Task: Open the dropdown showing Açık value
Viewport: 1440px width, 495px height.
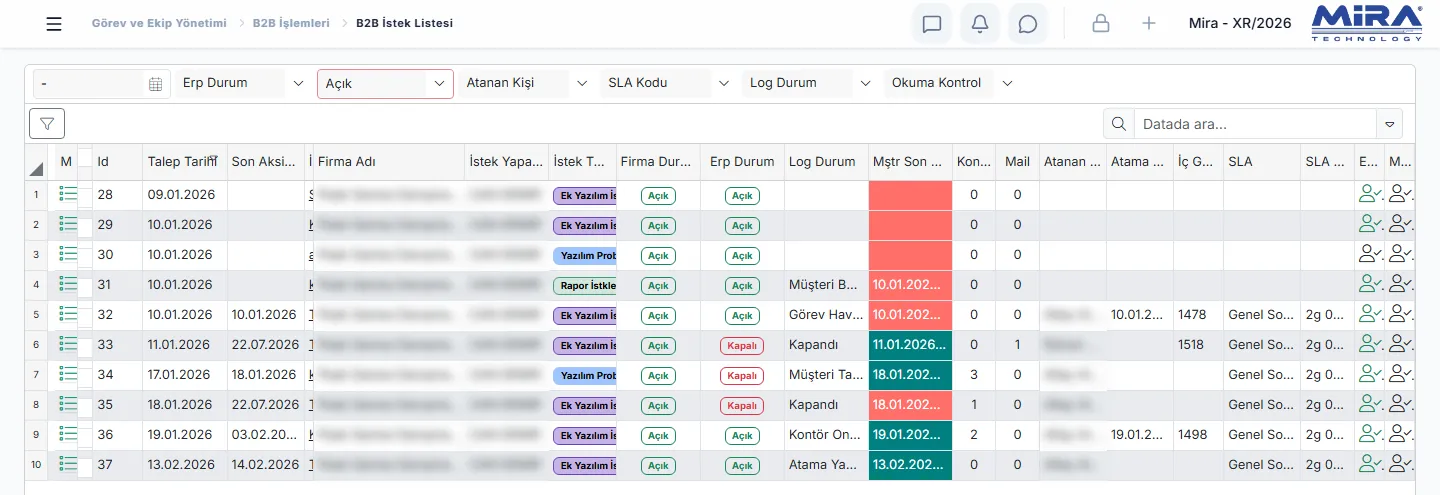Action: coord(385,84)
